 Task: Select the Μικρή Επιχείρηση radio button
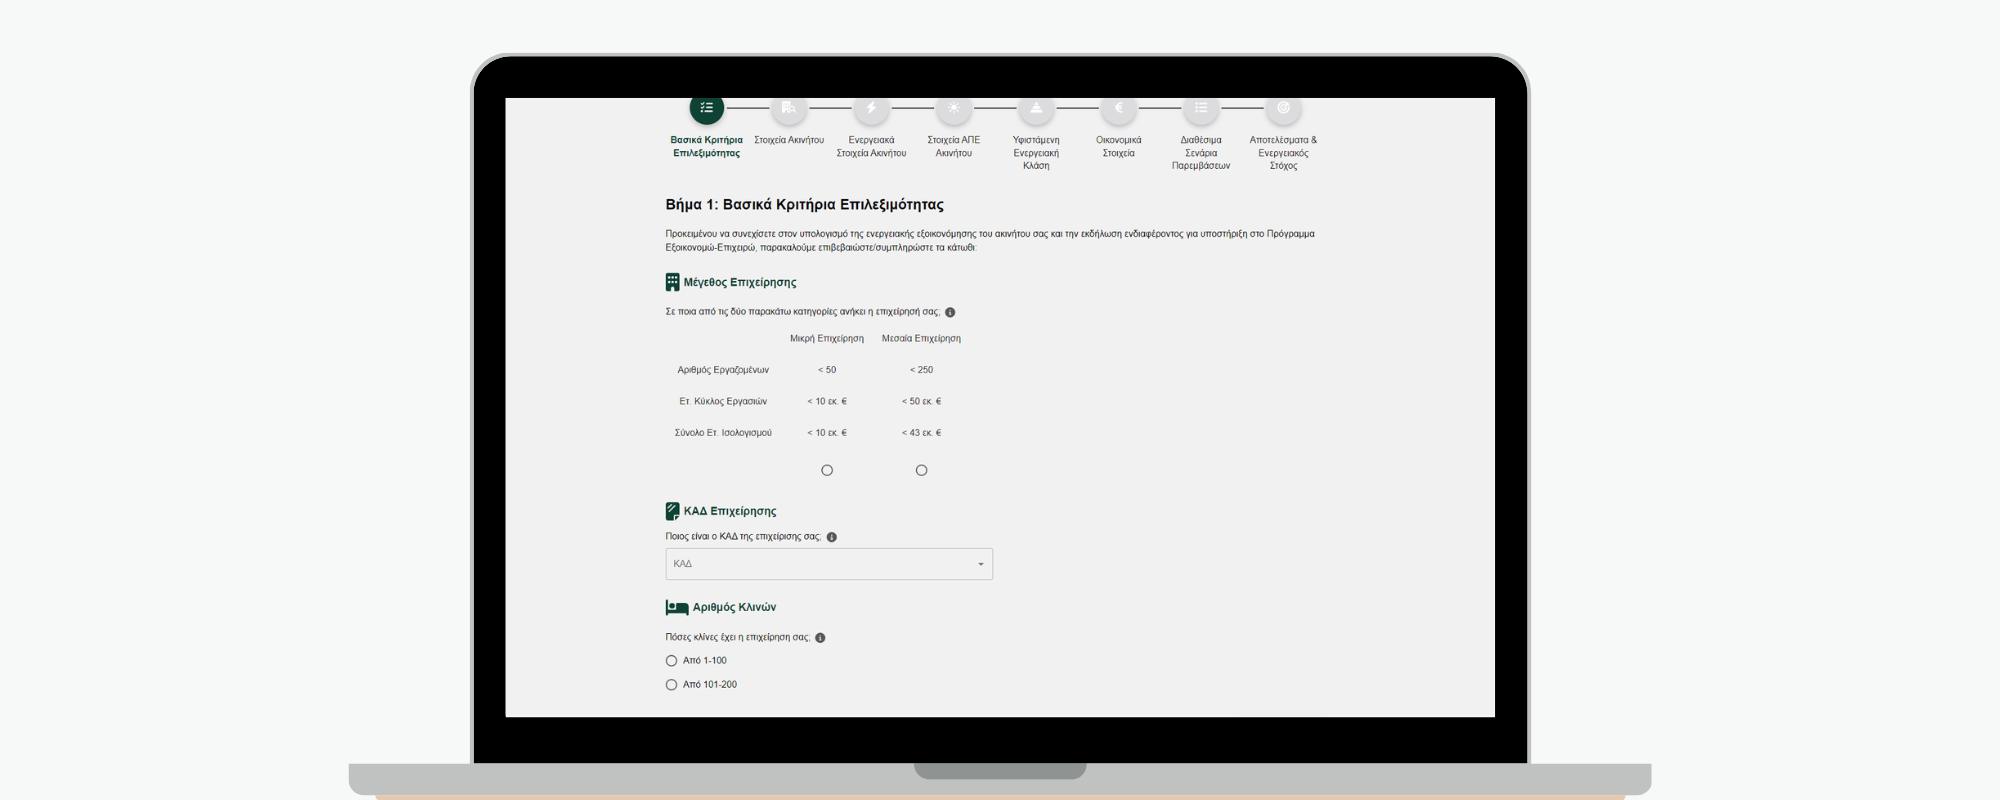pos(827,470)
